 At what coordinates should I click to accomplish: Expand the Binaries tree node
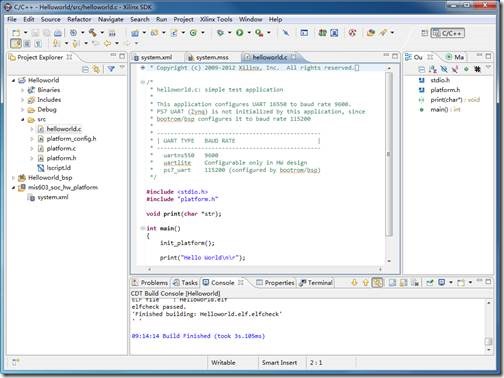click(x=23, y=90)
